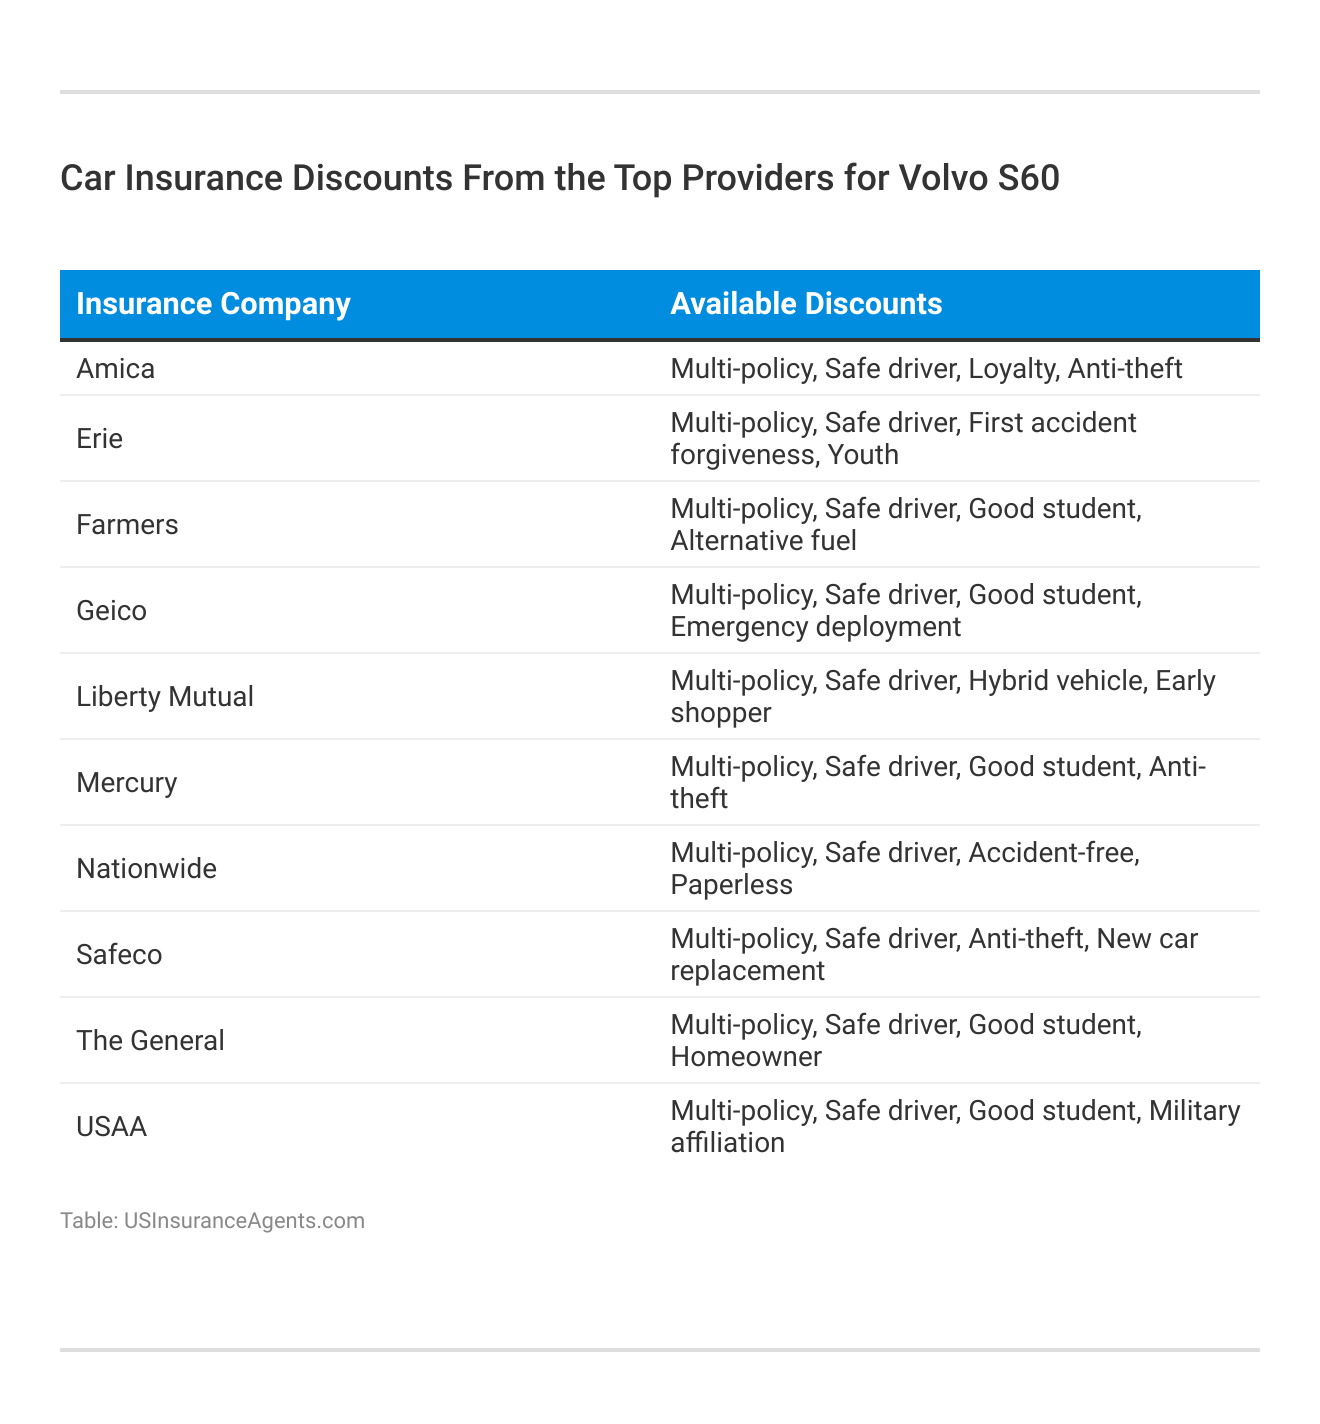Click the table title about Volvo S60

point(560,178)
